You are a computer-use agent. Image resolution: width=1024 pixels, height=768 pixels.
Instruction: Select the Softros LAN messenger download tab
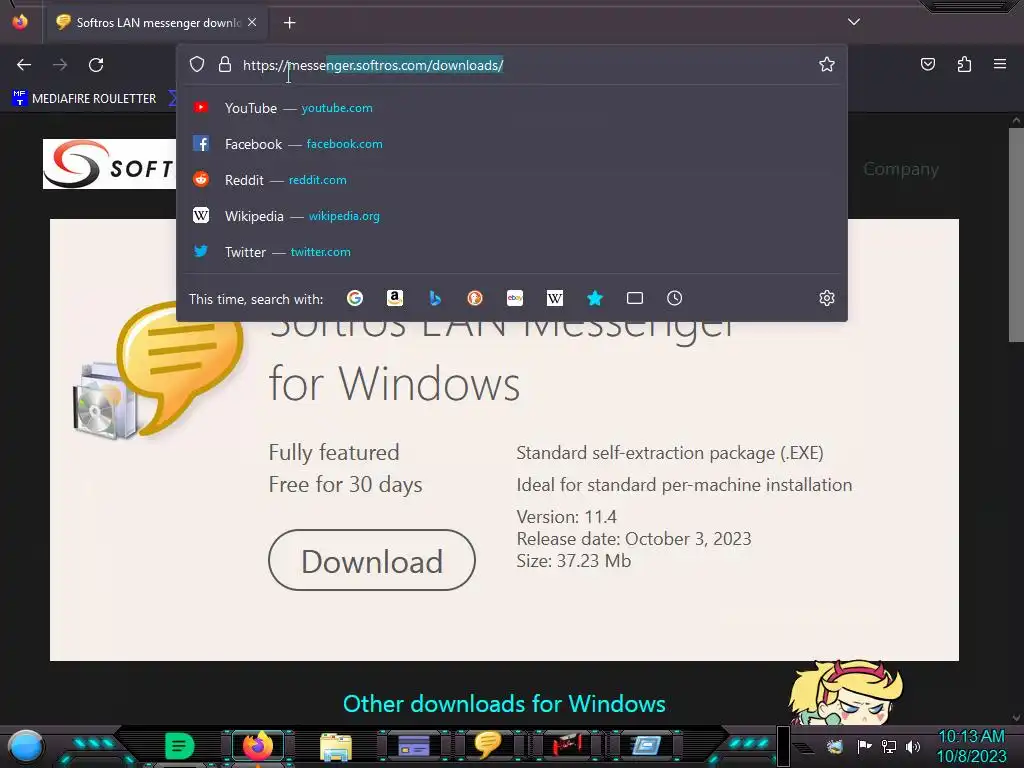click(155, 22)
